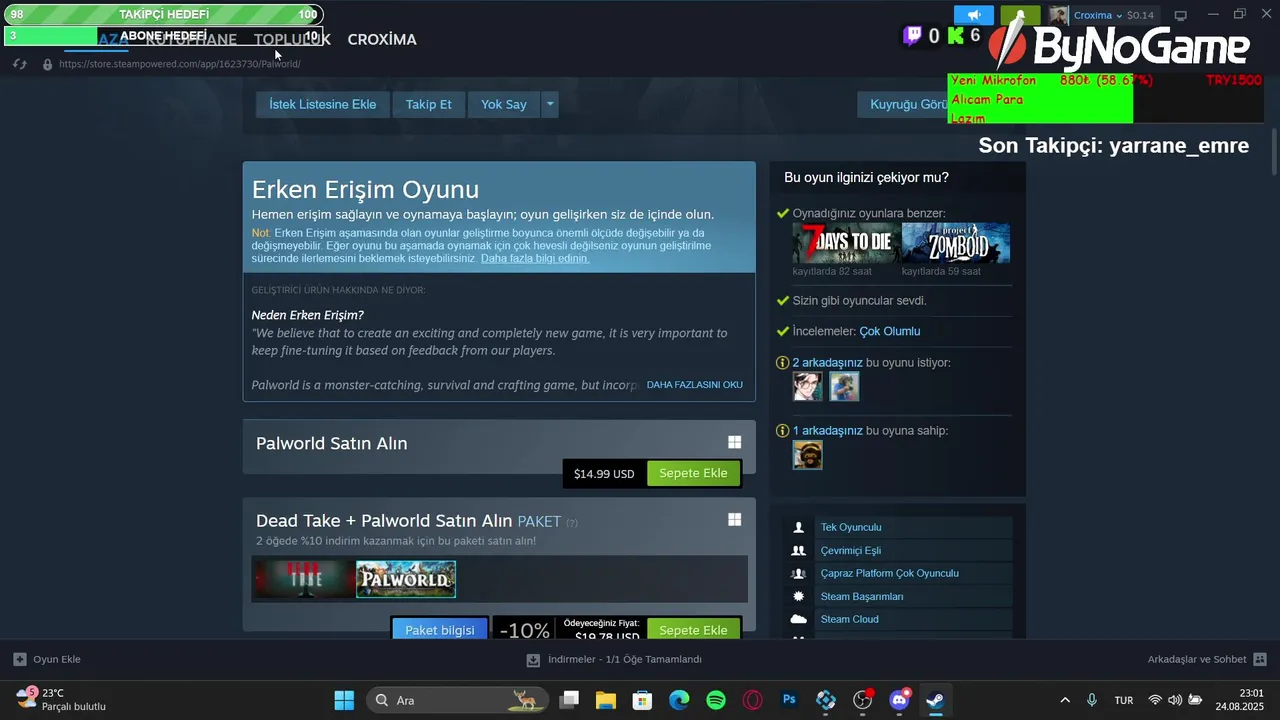Viewport: 1280px width, 720px height.
Task: Open Discord from the taskbar
Action: point(900,700)
